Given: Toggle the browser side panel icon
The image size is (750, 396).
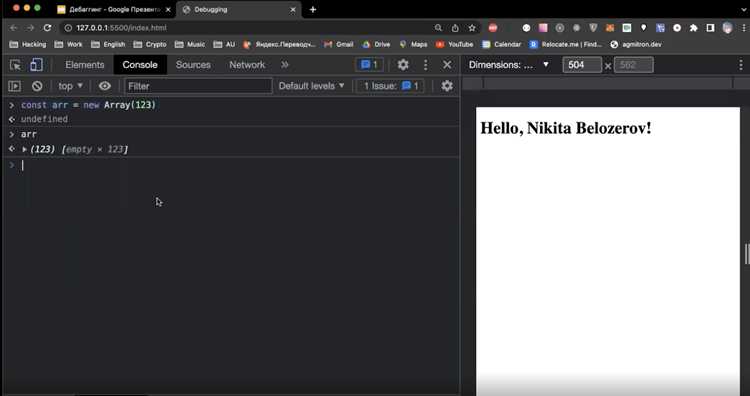Looking at the screenshot, I should click(710, 28).
